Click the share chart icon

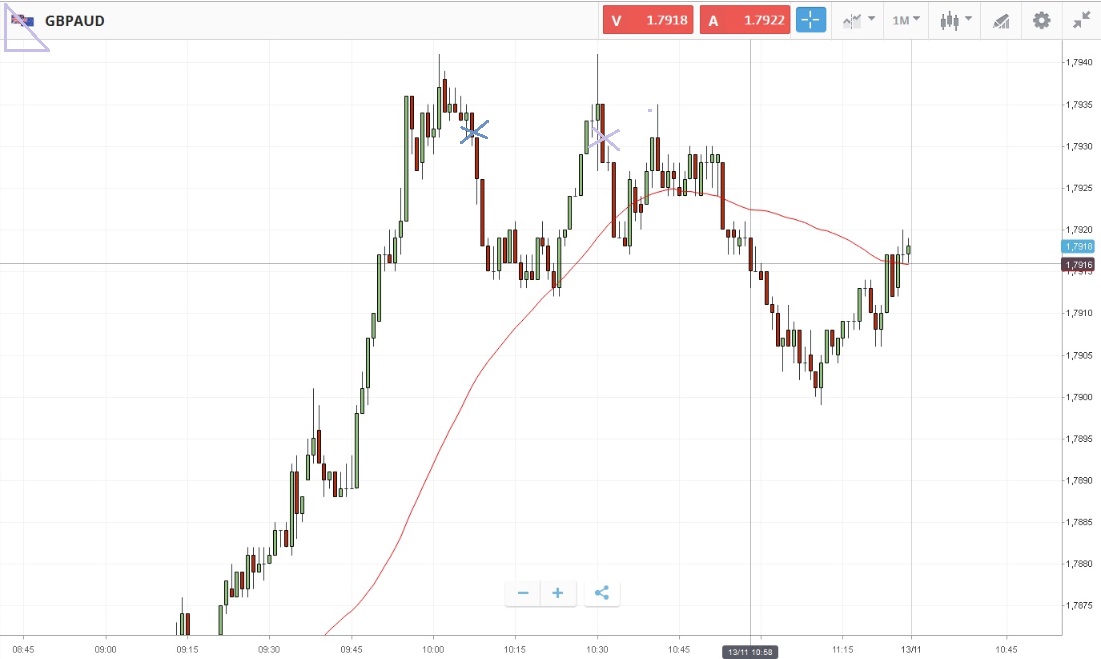tap(601, 593)
